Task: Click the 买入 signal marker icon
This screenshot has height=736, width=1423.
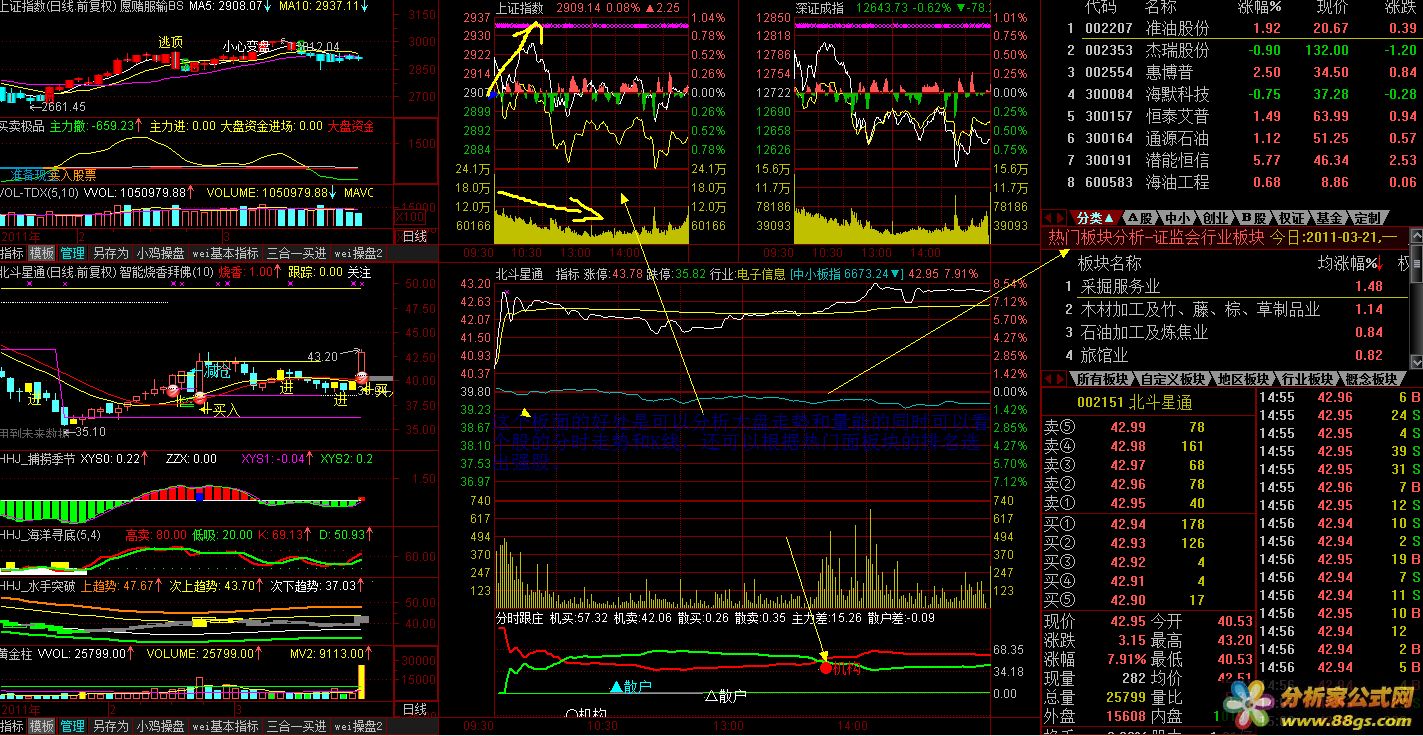Action: (200, 399)
